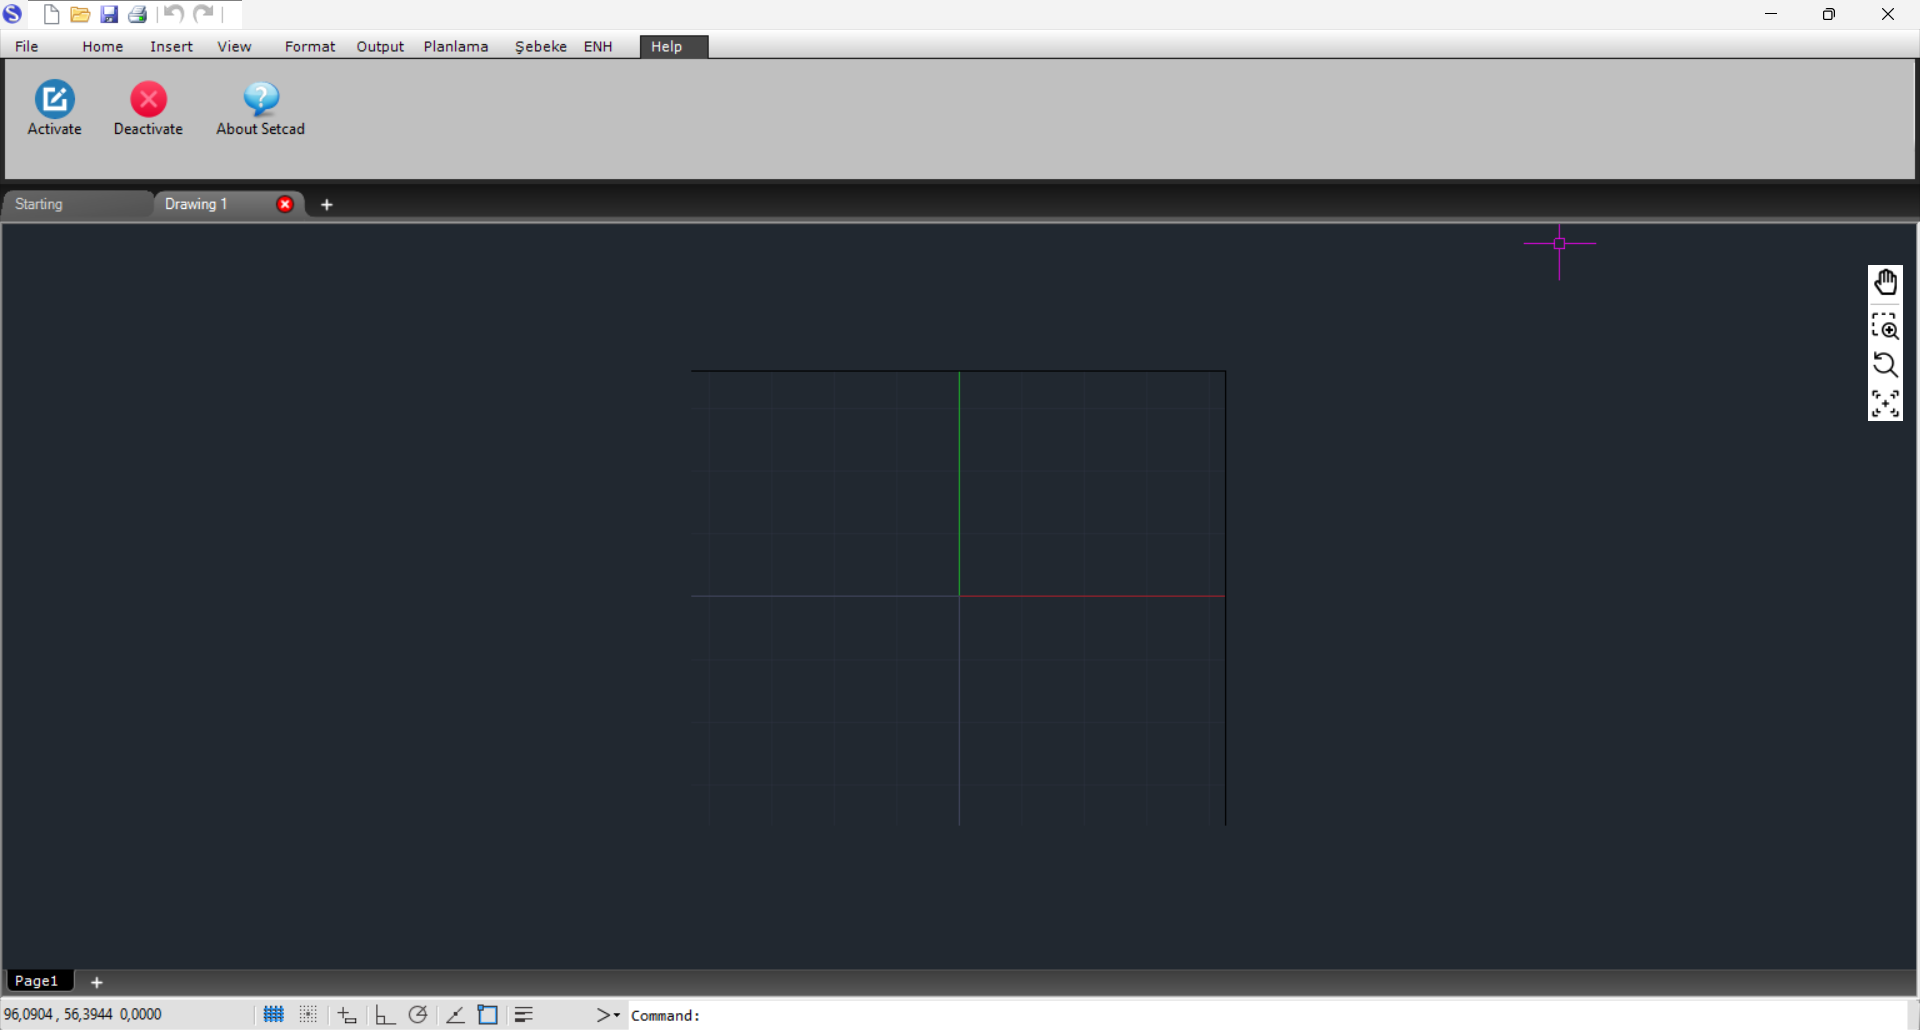Image resolution: width=1920 pixels, height=1030 pixels.
Task: Close the Drawing 1 tab
Action: [x=285, y=204]
